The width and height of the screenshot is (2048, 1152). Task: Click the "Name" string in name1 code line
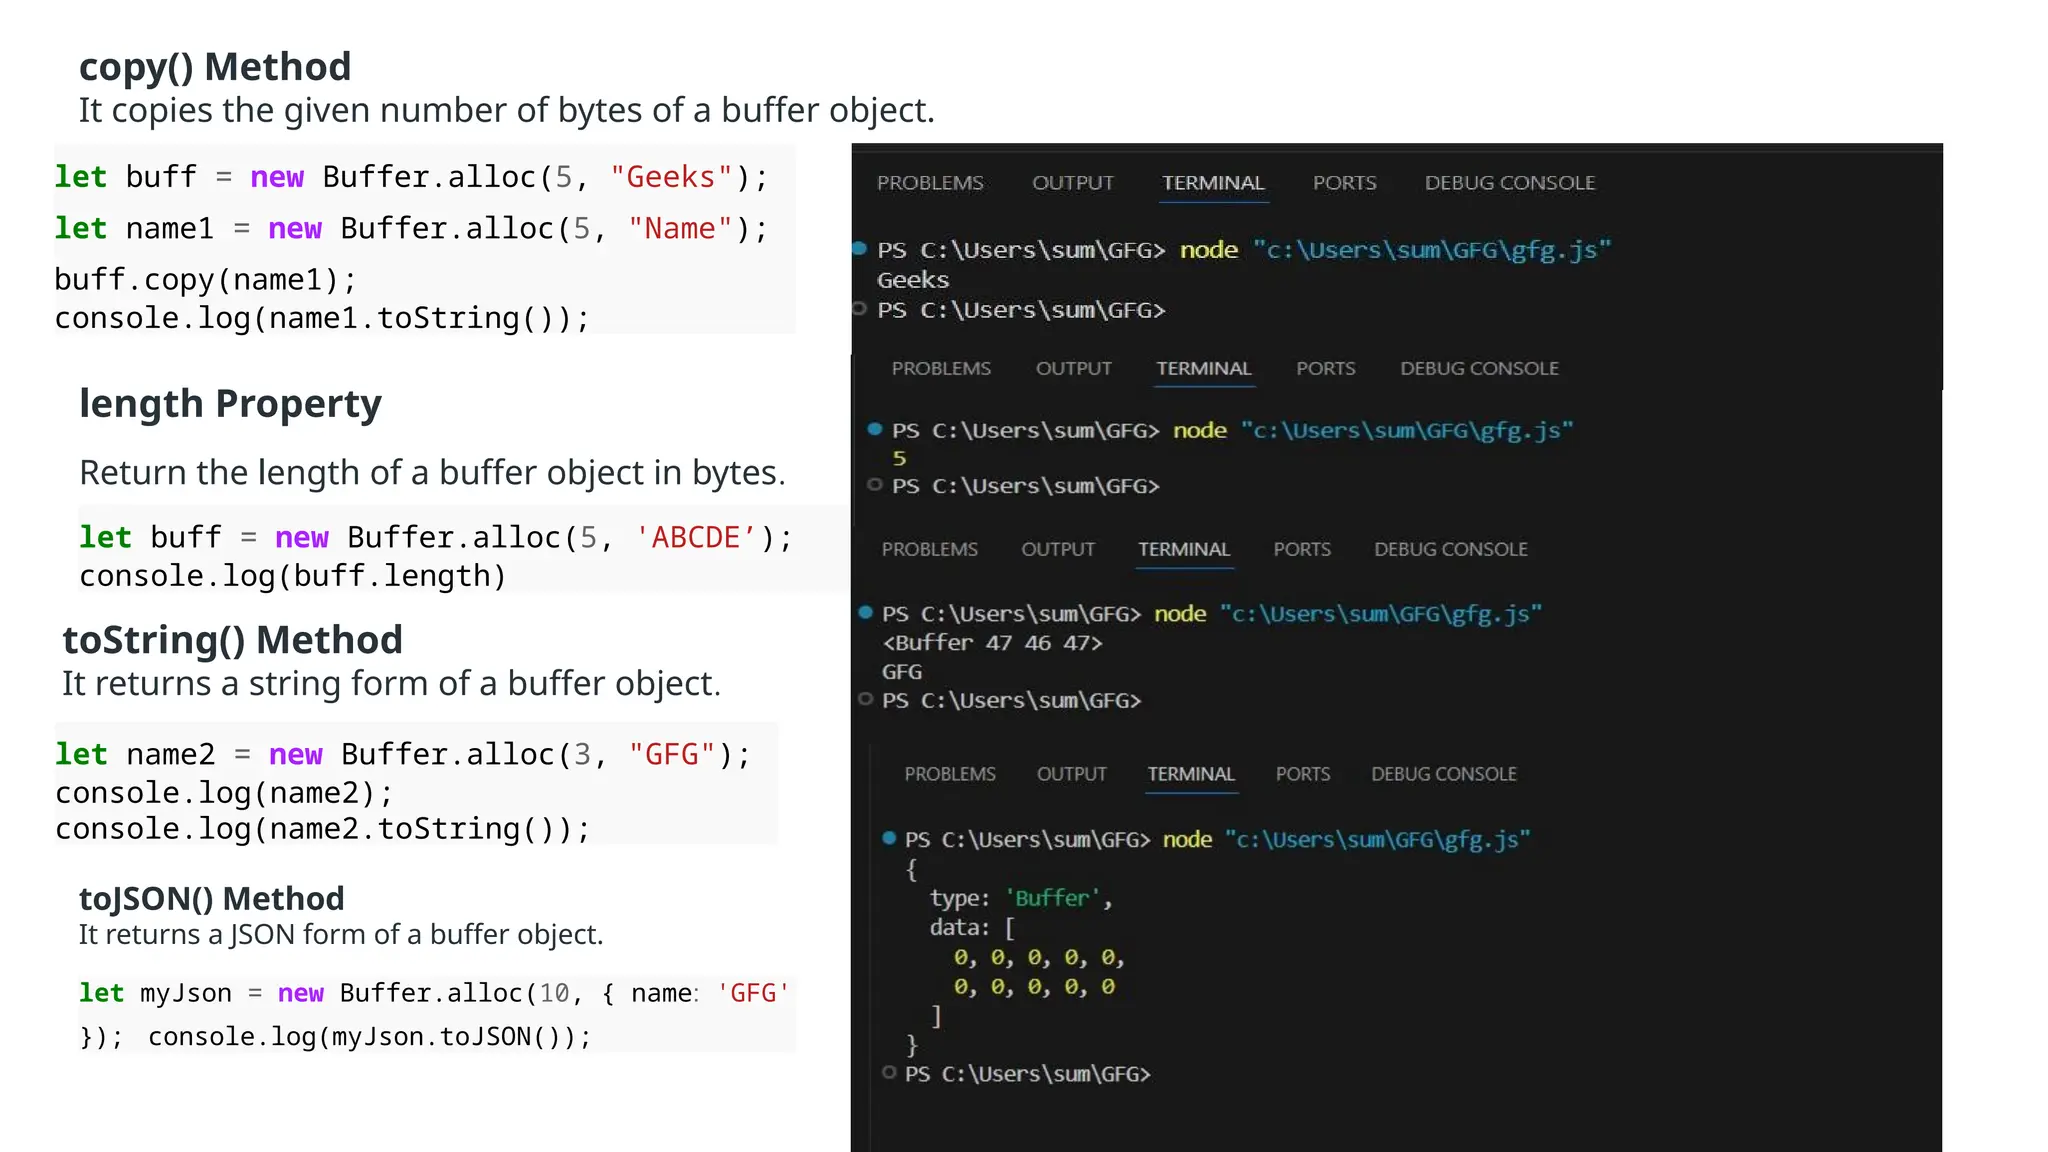681,229
